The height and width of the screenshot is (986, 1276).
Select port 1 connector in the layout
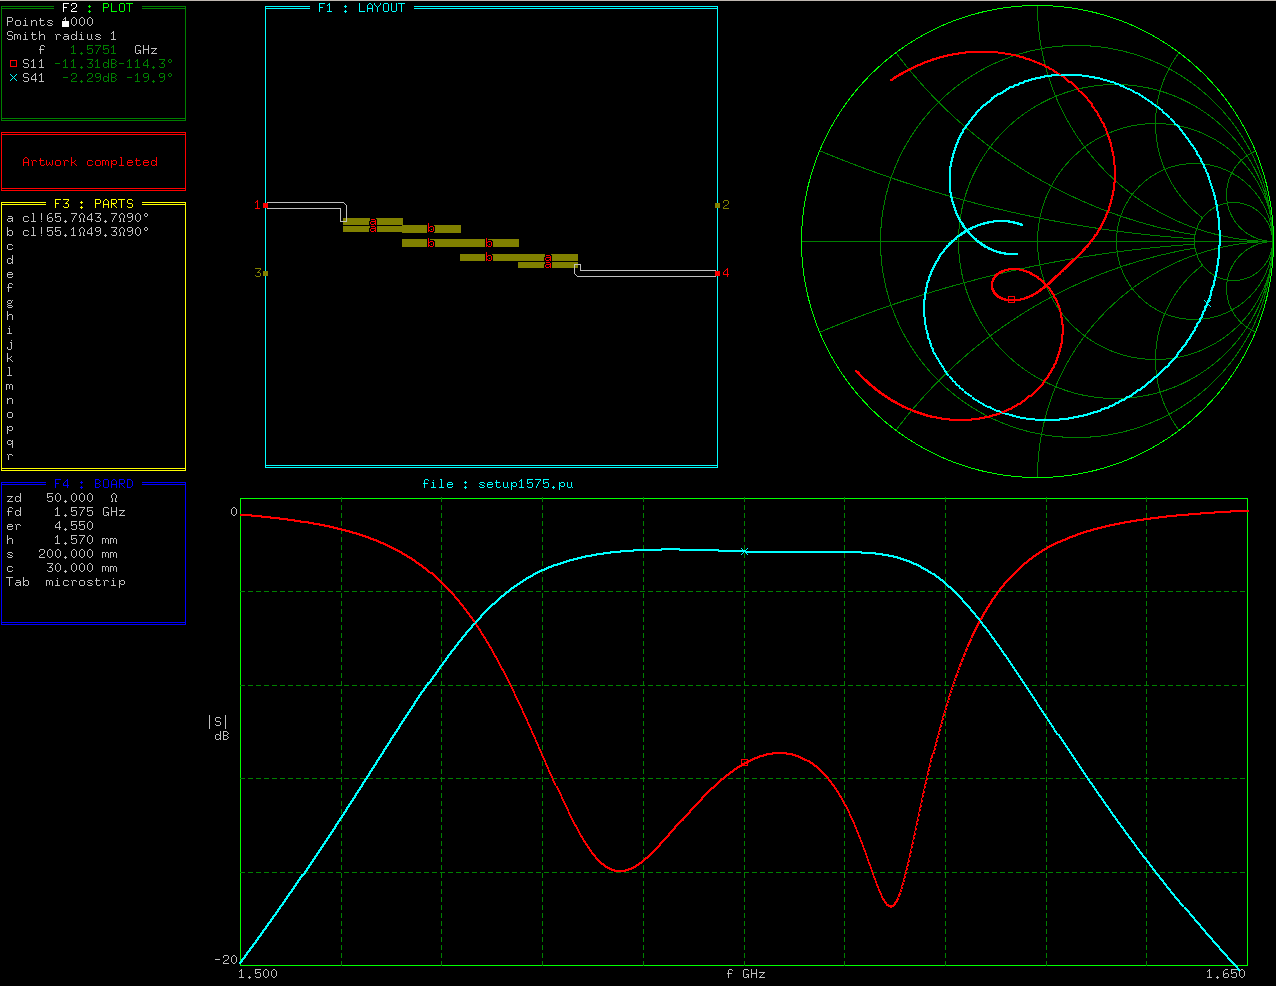pyautogui.click(x=264, y=205)
